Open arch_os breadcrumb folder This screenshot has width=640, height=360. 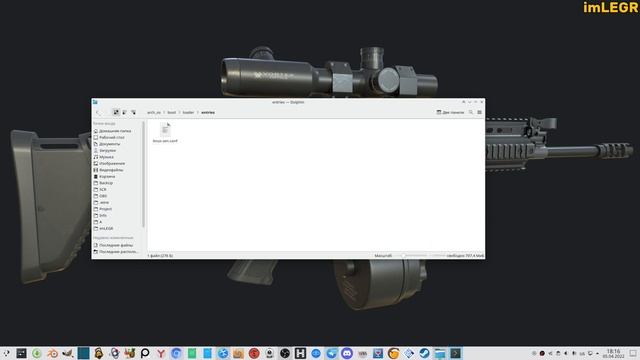click(x=154, y=112)
